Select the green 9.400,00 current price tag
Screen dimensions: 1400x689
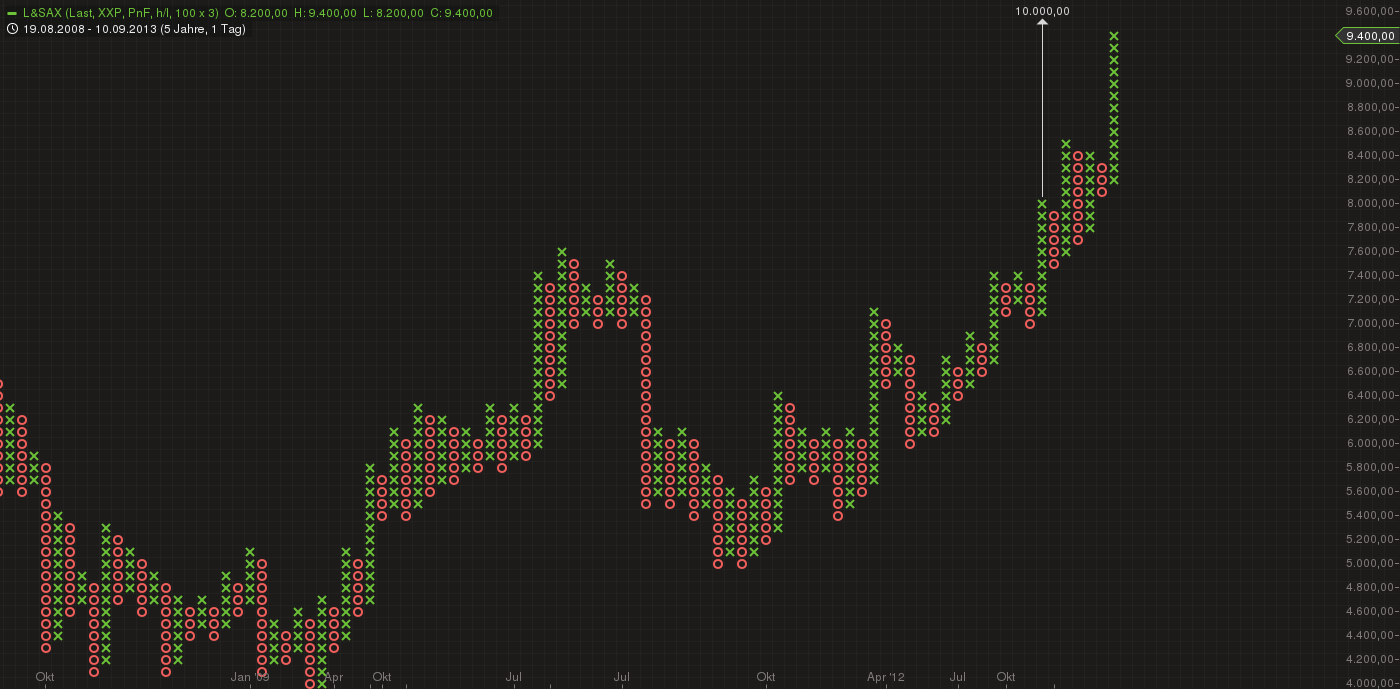[1368, 36]
